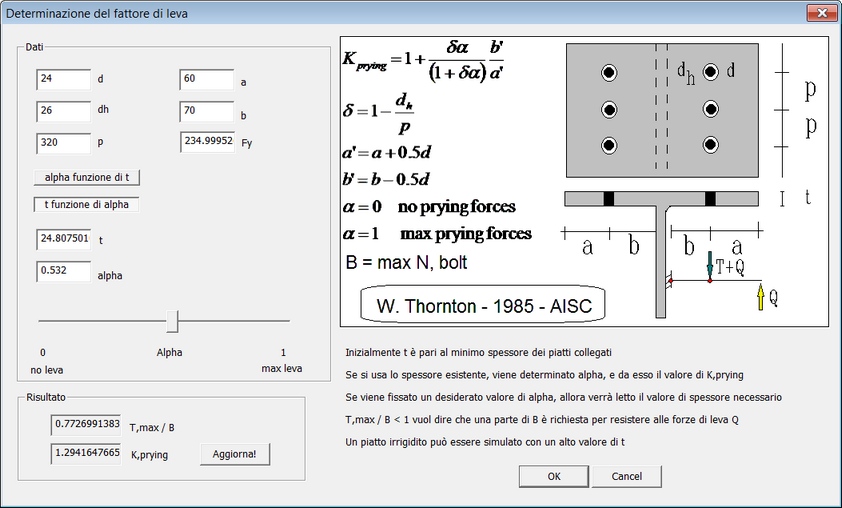Click the t thickness field
Screen dimensions: 842x508
63,240
